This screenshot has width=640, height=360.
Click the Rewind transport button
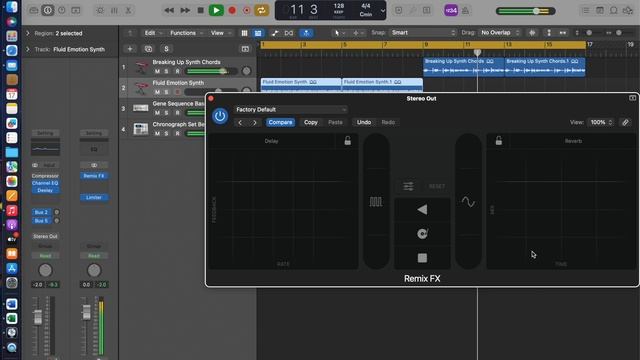point(169,10)
